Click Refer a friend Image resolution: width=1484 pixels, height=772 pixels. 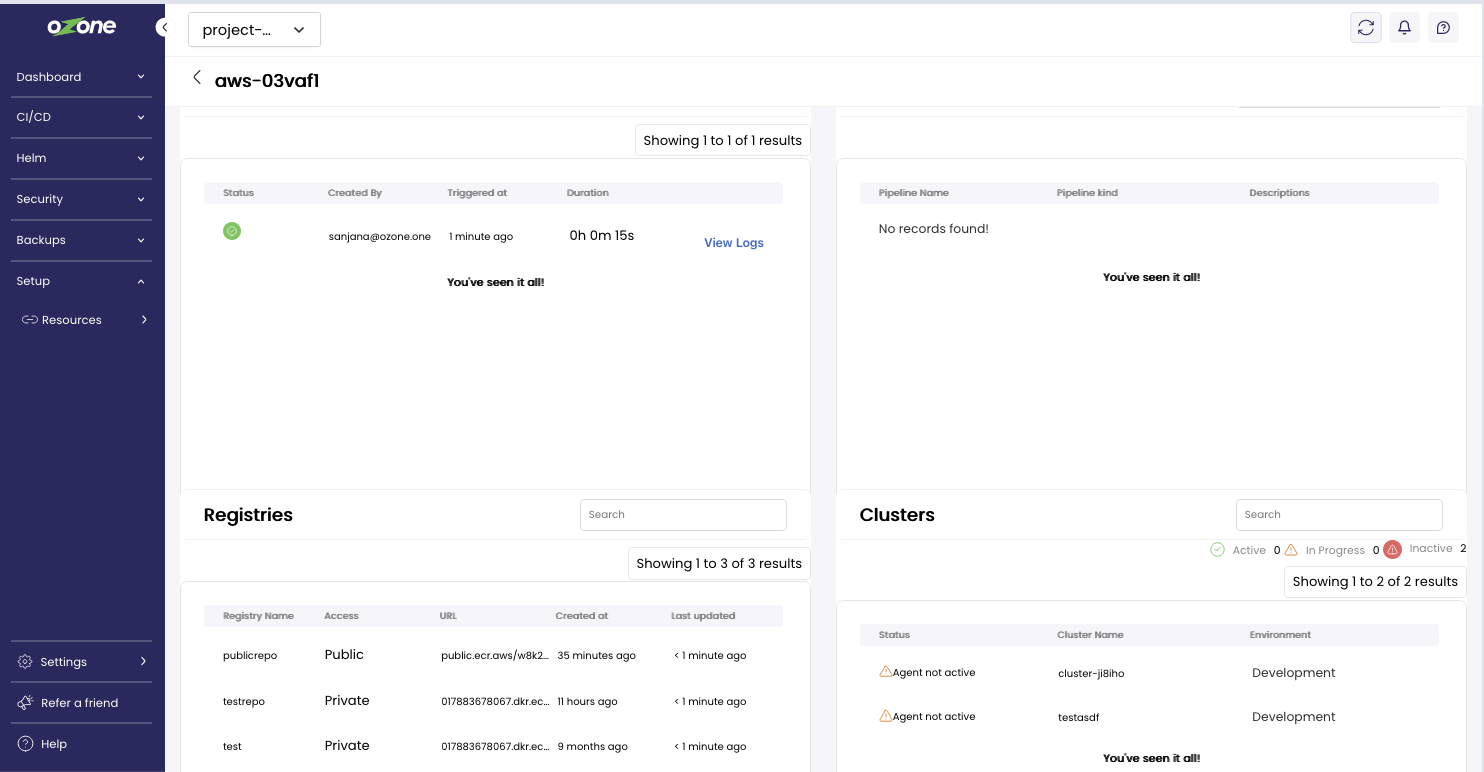(x=79, y=703)
